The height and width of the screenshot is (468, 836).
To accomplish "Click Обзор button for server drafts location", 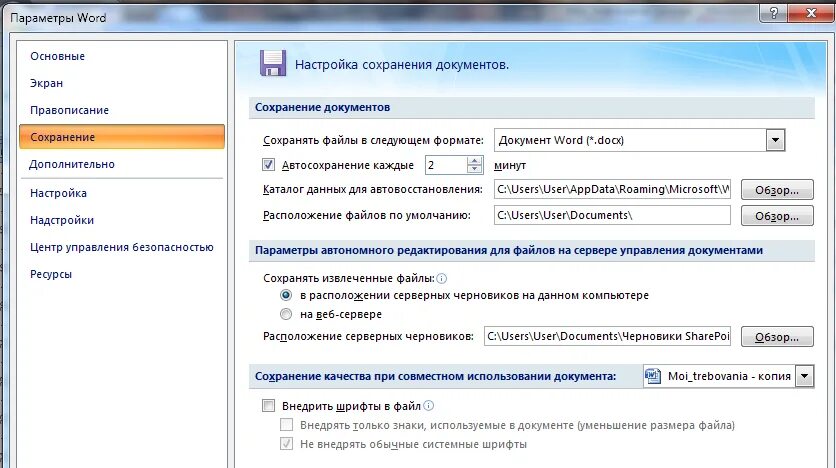I will (x=777, y=337).
